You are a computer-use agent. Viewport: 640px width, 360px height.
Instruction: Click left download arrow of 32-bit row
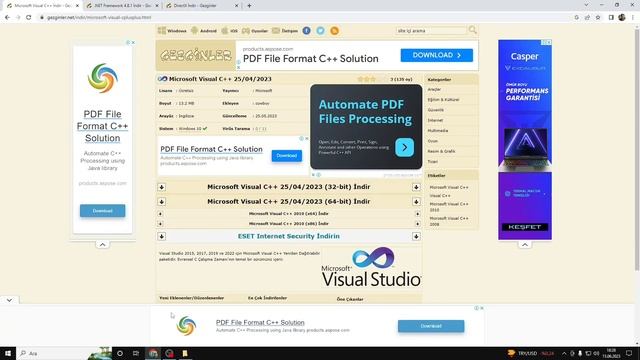pos(162,187)
